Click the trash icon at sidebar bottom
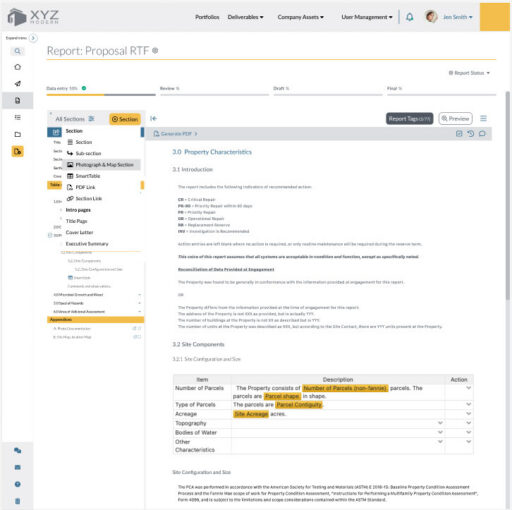Viewport: 512px width, 510px height. pyautogui.click(x=17, y=501)
